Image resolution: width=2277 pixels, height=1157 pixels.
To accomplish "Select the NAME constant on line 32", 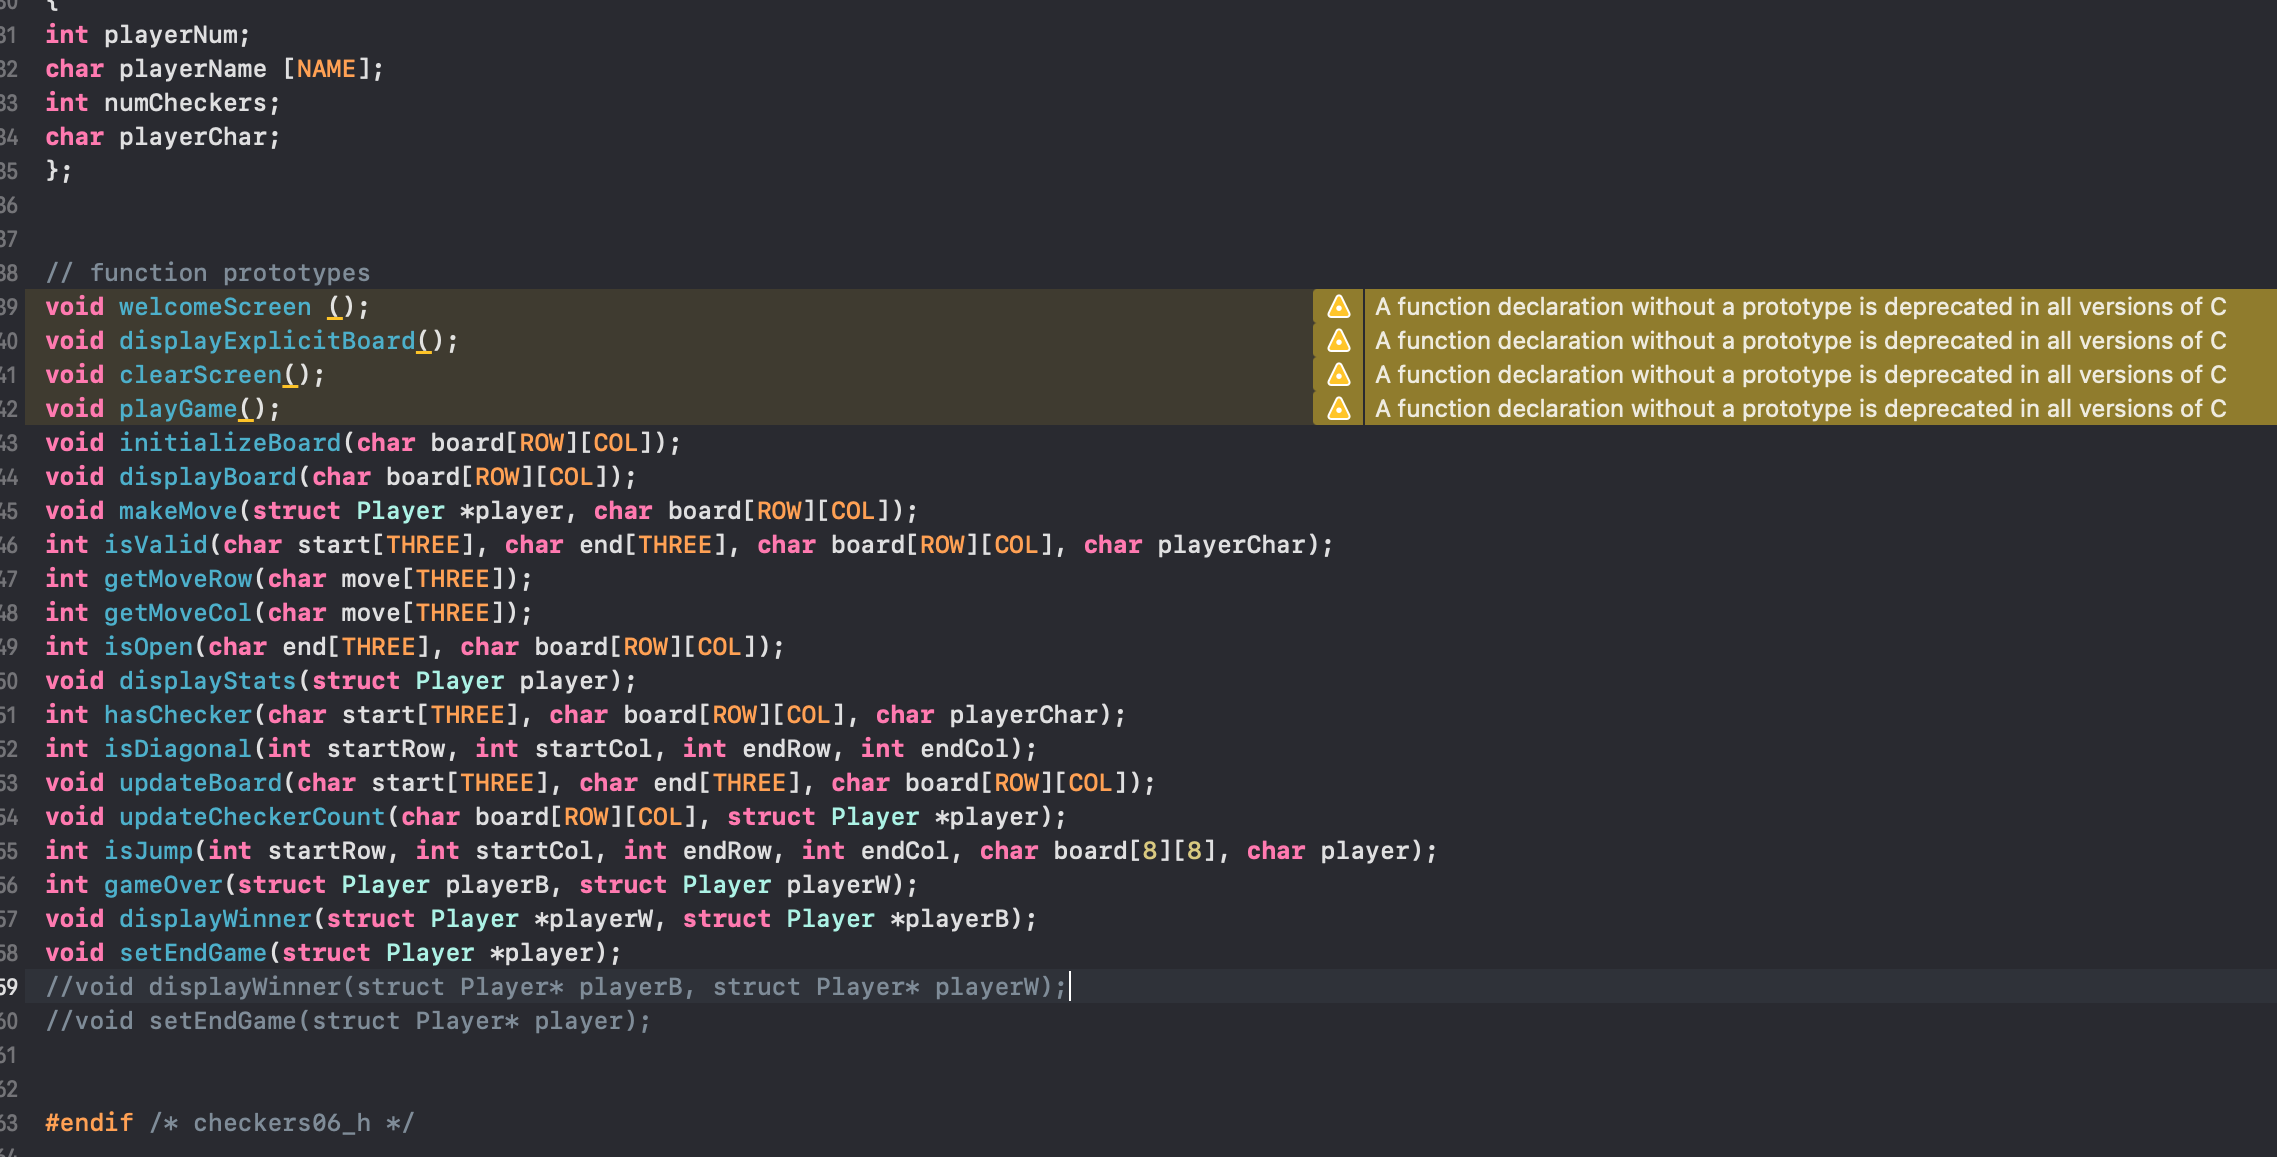I will (326, 68).
